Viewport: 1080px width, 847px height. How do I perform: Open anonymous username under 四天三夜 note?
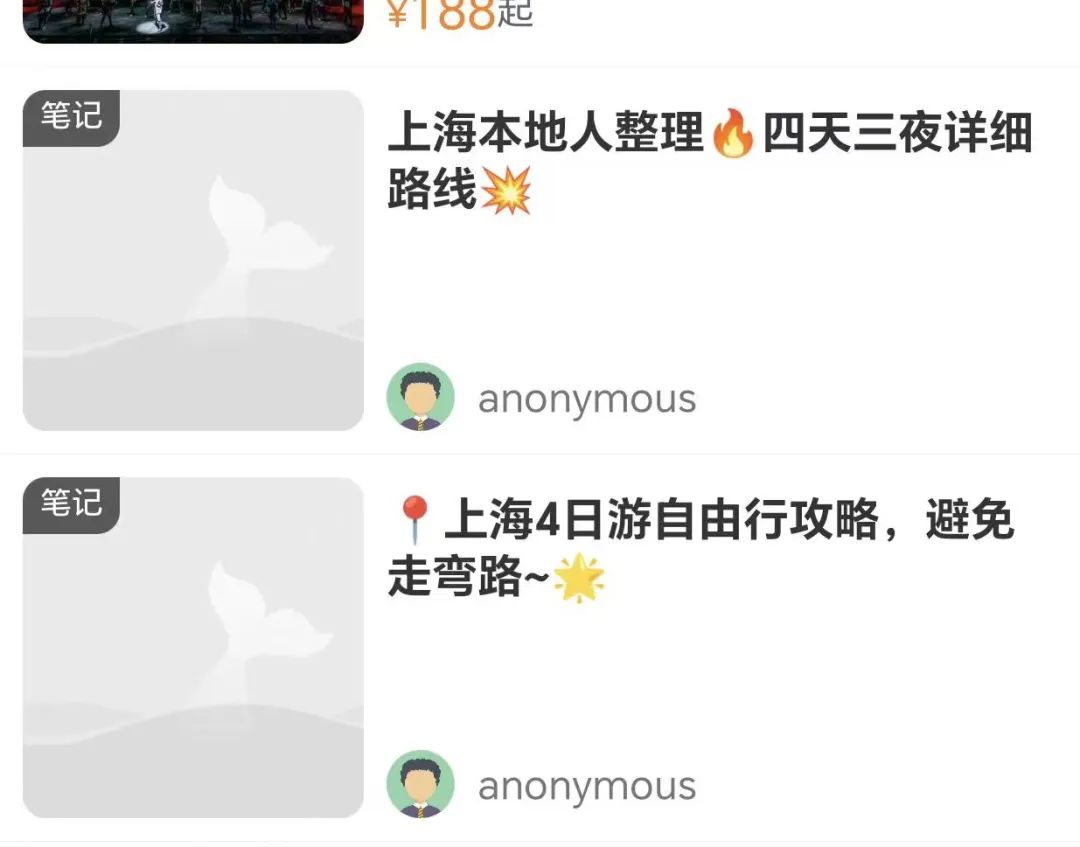[x=587, y=399]
